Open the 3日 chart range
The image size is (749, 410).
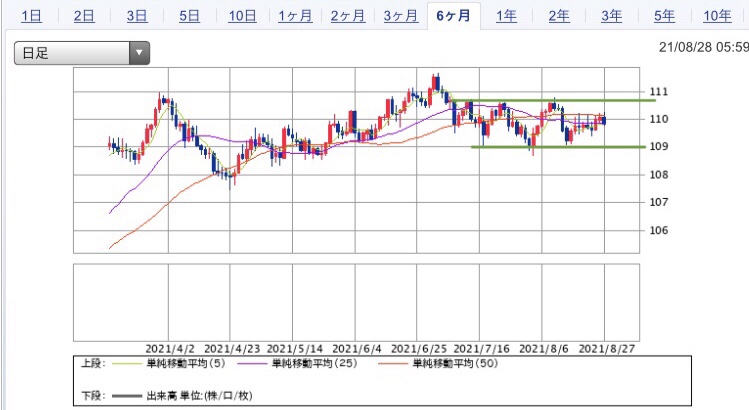[137, 16]
